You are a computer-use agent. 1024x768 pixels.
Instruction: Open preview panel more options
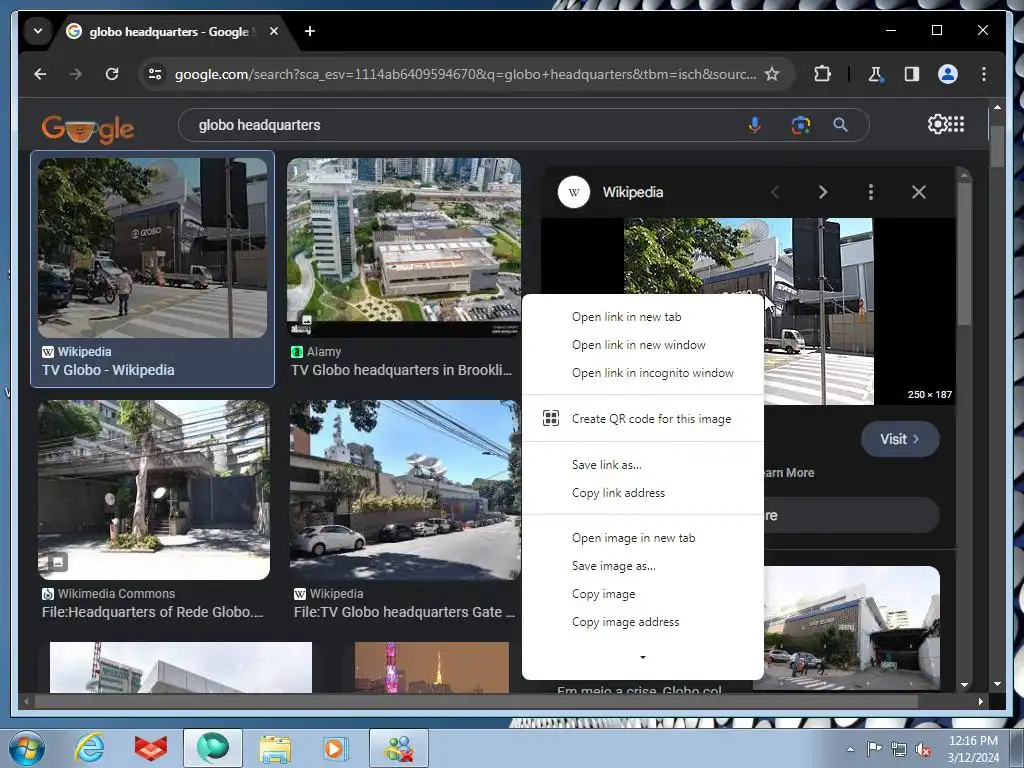[871, 192]
